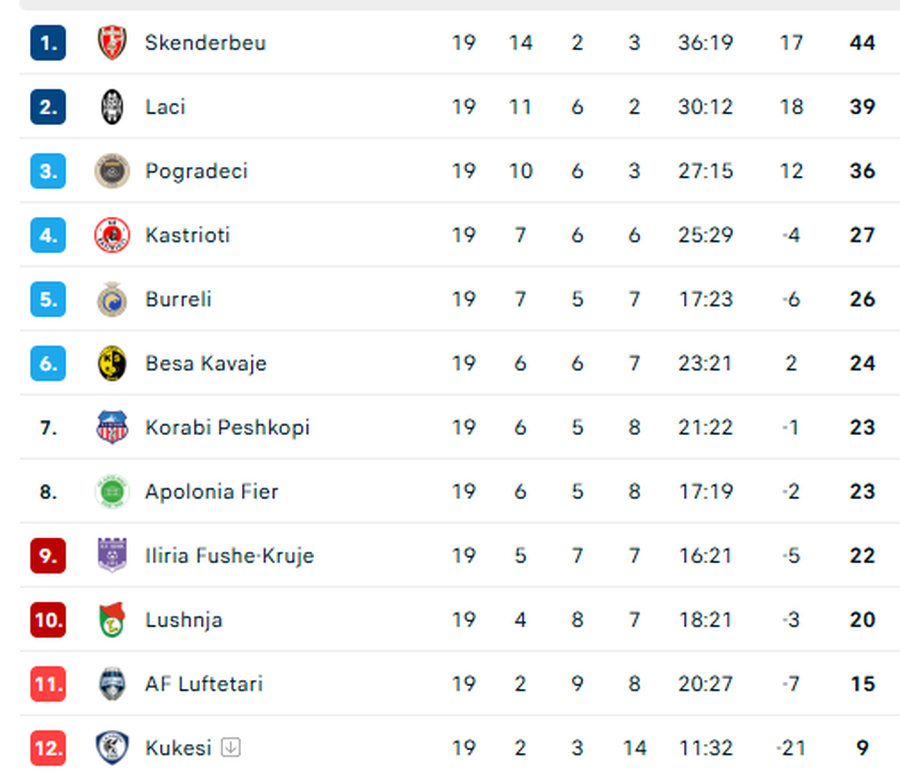Click Lushnja's 18:21 goals score
Viewport: 900px width, 773px height.
pyautogui.click(x=705, y=620)
